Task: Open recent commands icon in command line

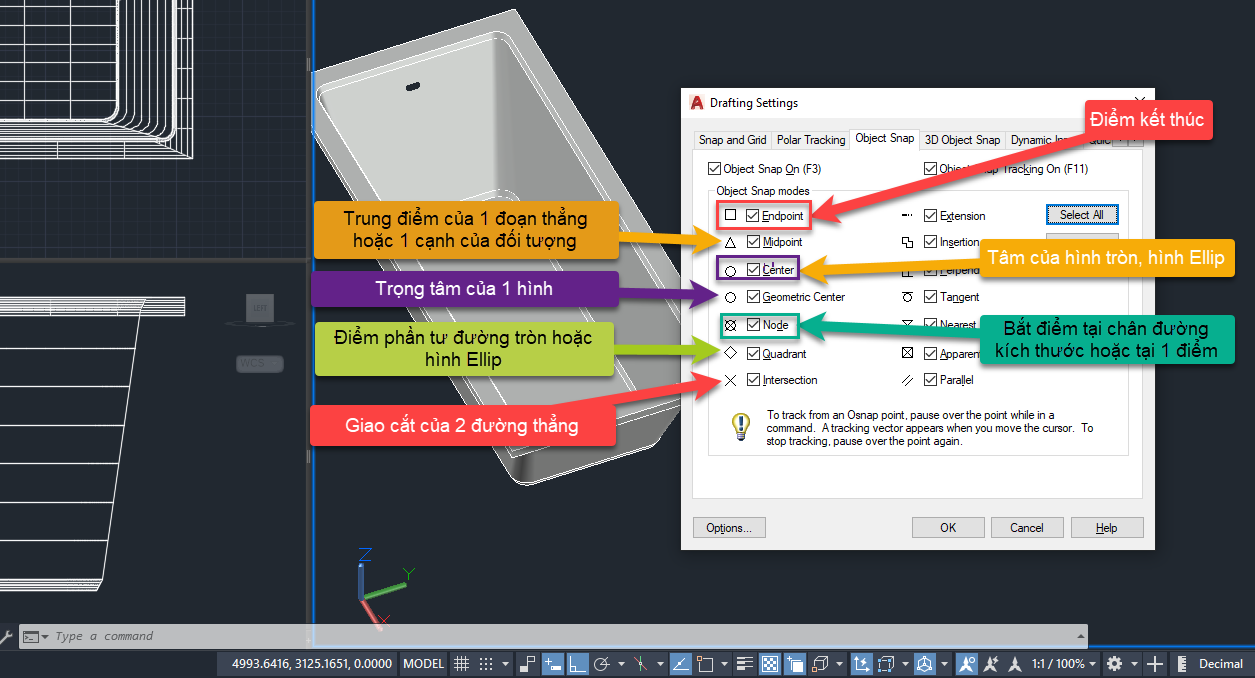Action: pos(35,636)
